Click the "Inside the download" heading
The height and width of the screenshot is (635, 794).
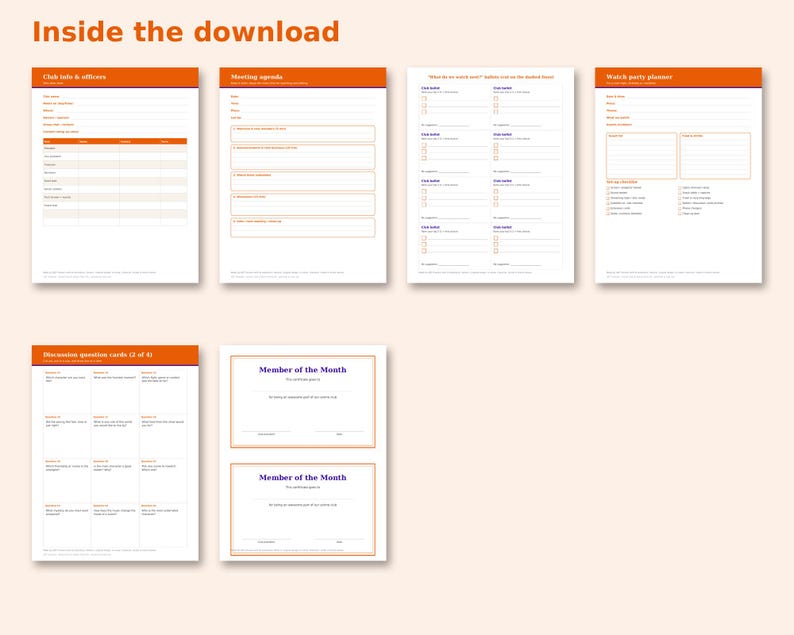(185, 32)
